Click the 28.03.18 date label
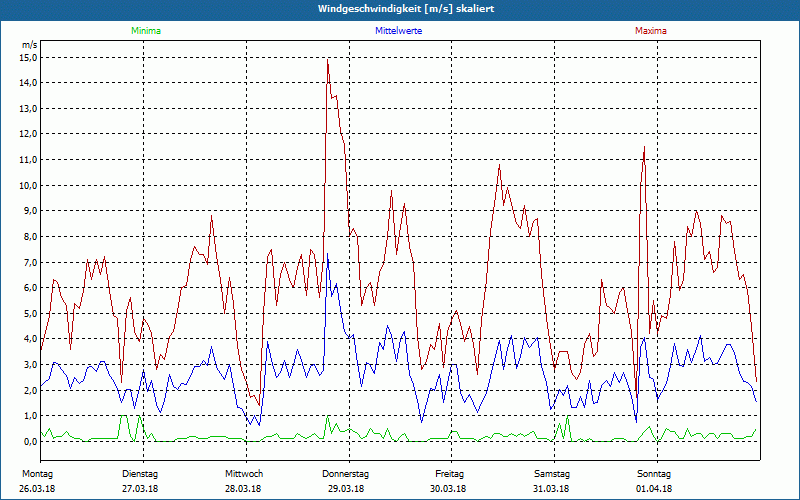This screenshot has width=800, height=500. 243,489
